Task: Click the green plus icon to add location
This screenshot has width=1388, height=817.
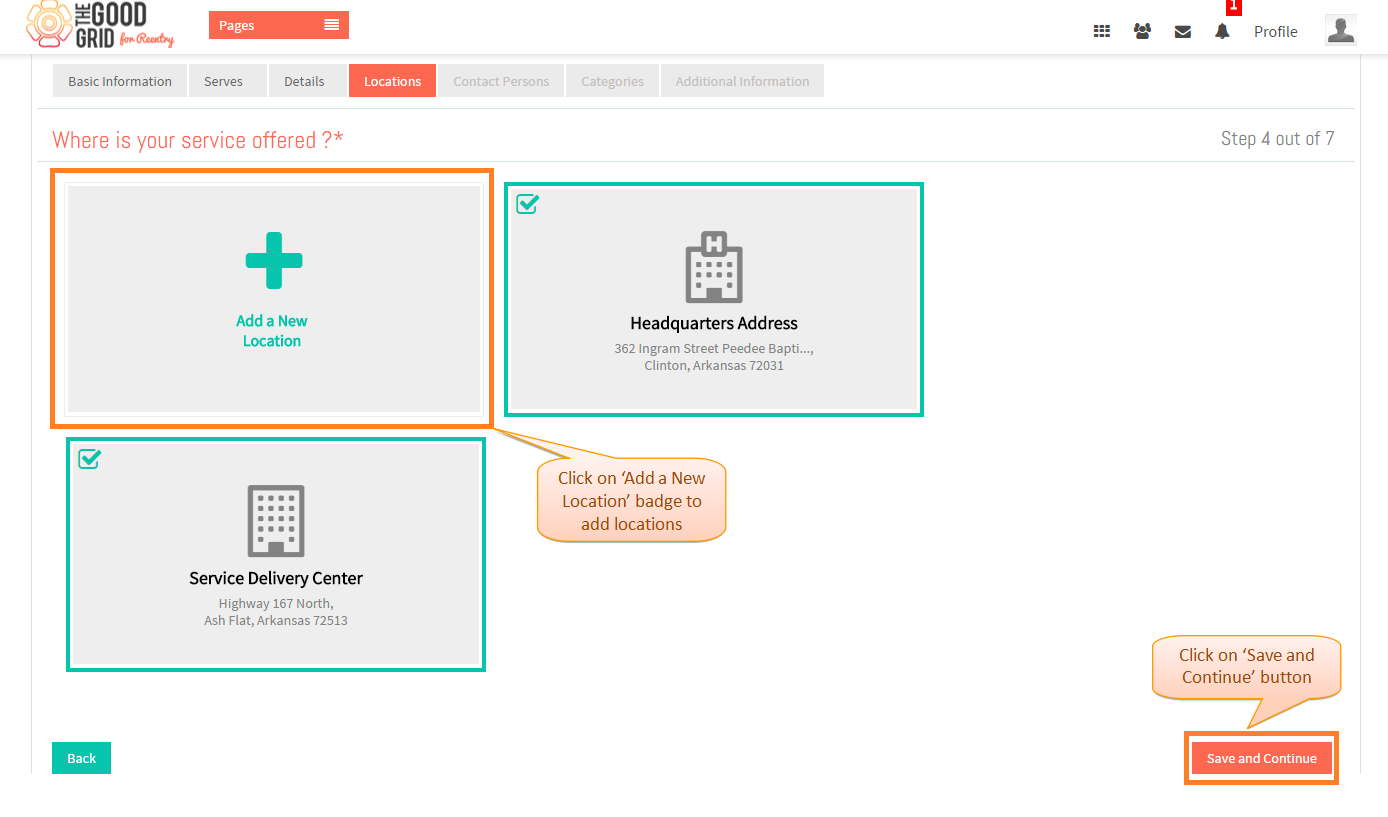Action: pyautogui.click(x=274, y=261)
